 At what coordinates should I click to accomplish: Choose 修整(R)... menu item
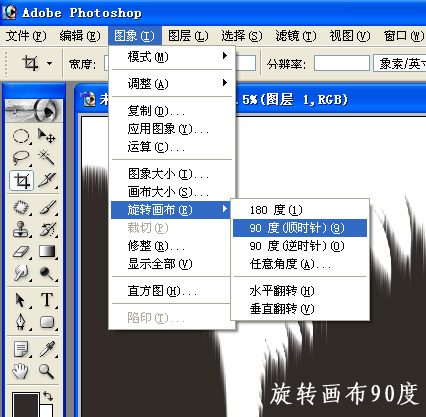pos(171,246)
